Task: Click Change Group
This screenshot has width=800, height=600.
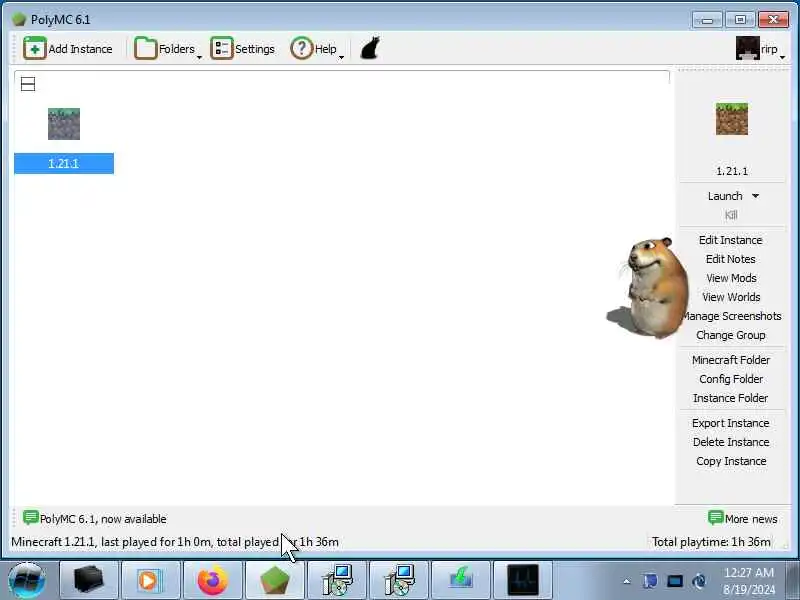Action: pyautogui.click(x=731, y=335)
